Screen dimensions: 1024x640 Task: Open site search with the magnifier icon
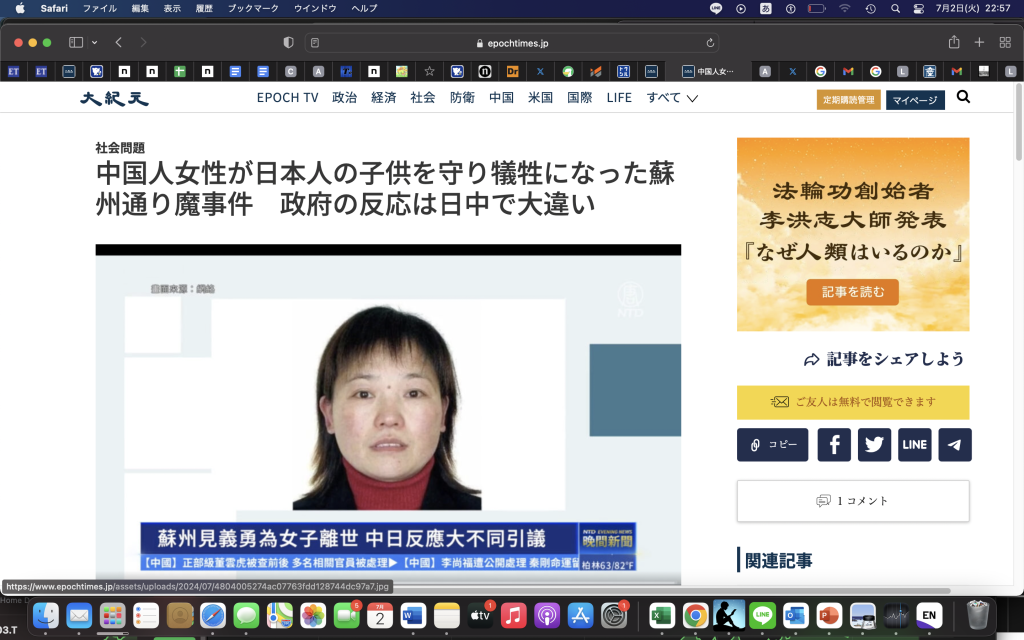click(x=962, y=97)
